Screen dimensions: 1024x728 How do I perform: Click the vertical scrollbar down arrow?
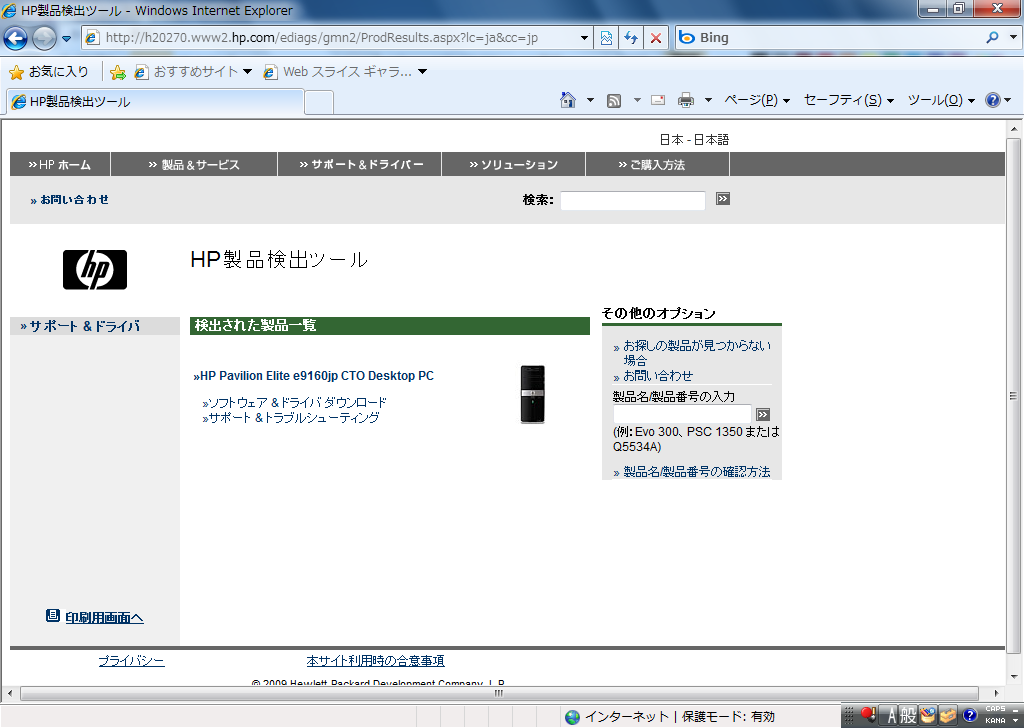1014,676
